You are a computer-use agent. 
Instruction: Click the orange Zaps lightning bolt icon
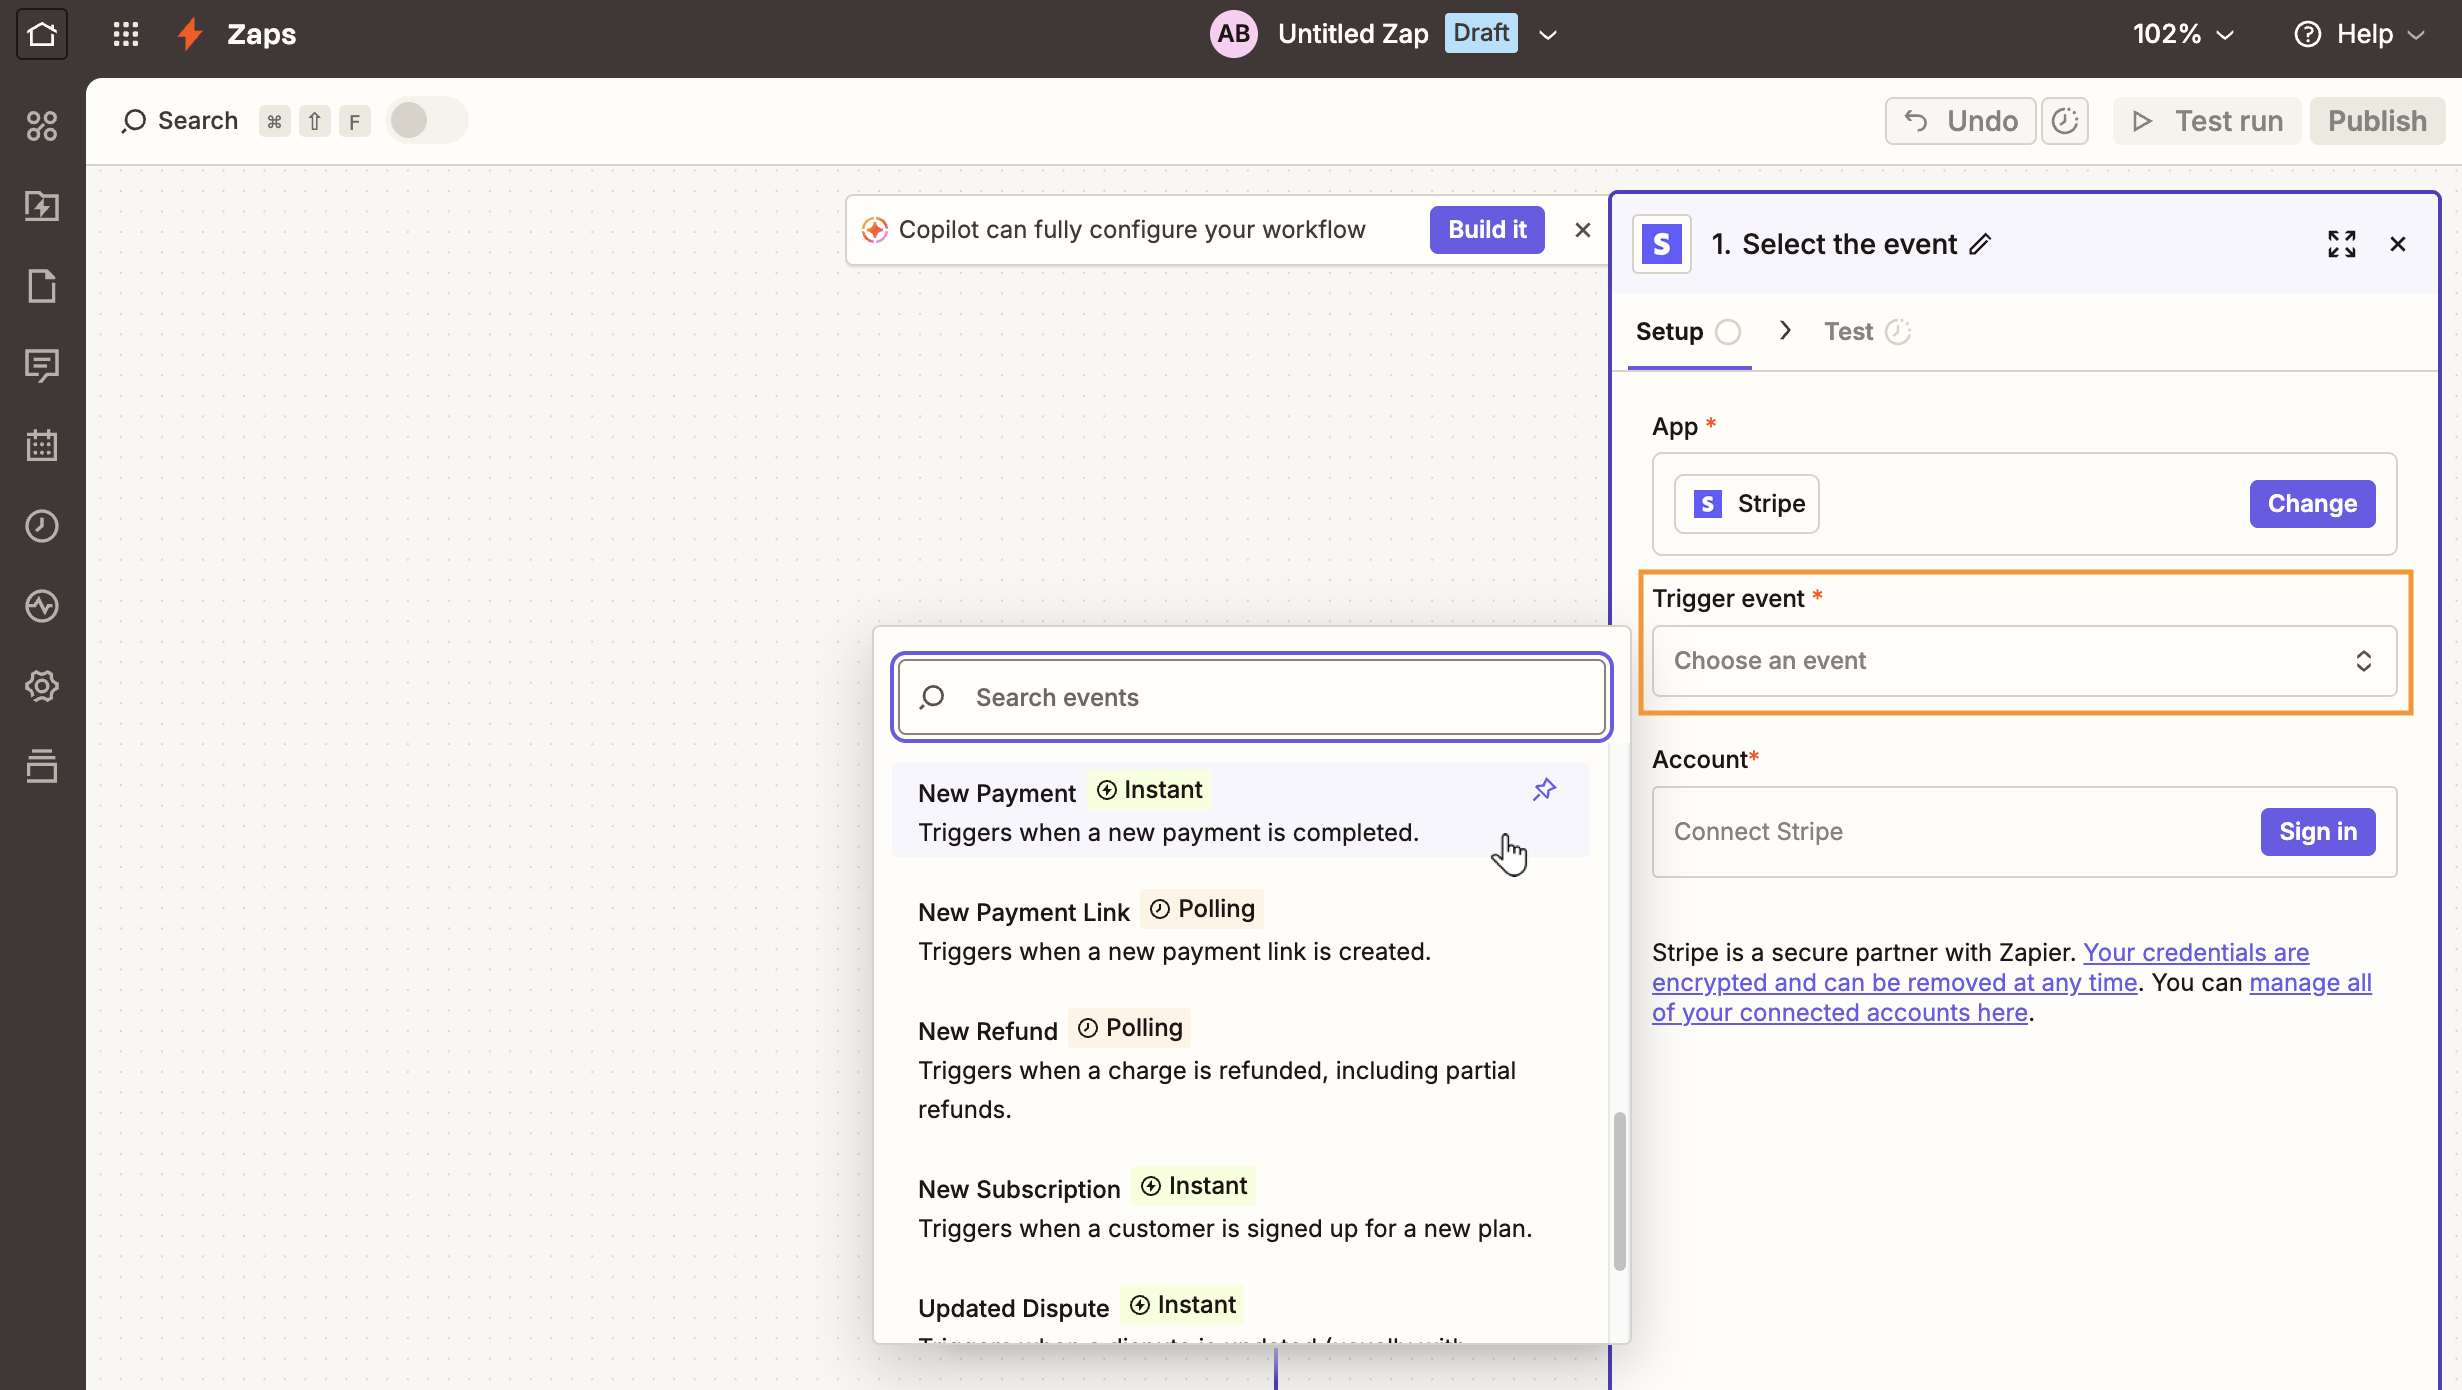190,34
